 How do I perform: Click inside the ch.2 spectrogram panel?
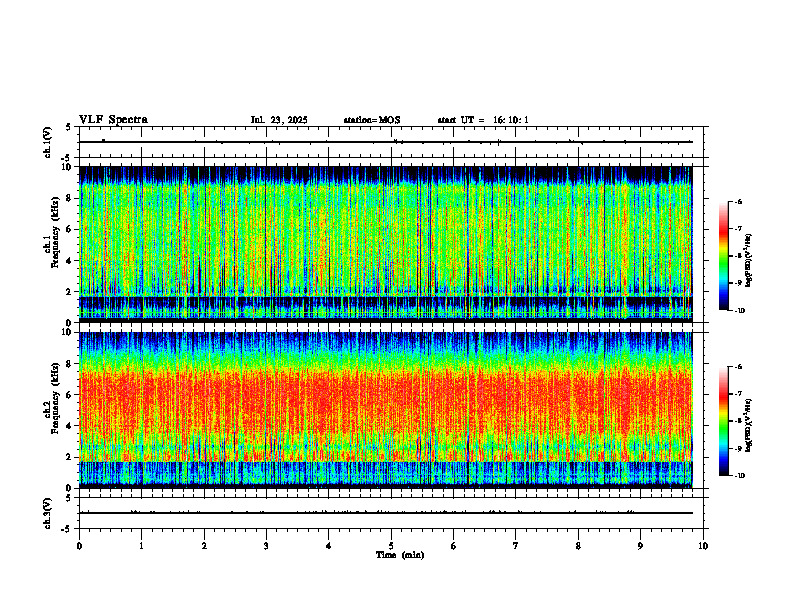click(x=385, y=410)
